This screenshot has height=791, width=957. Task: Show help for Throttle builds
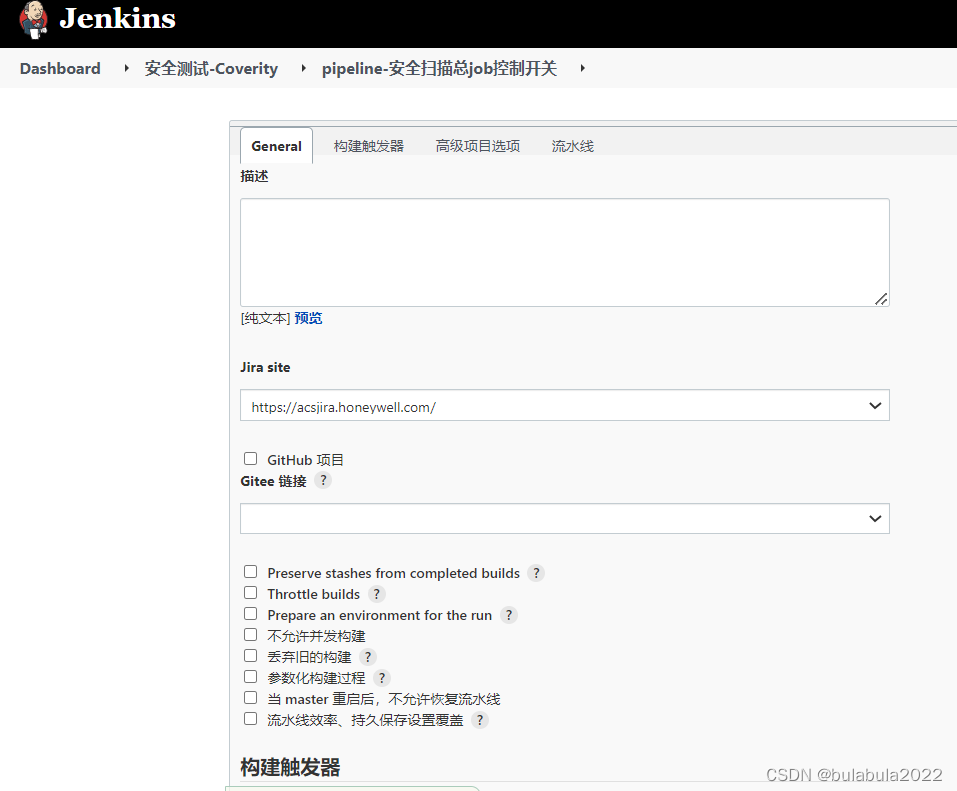(377, 594)
